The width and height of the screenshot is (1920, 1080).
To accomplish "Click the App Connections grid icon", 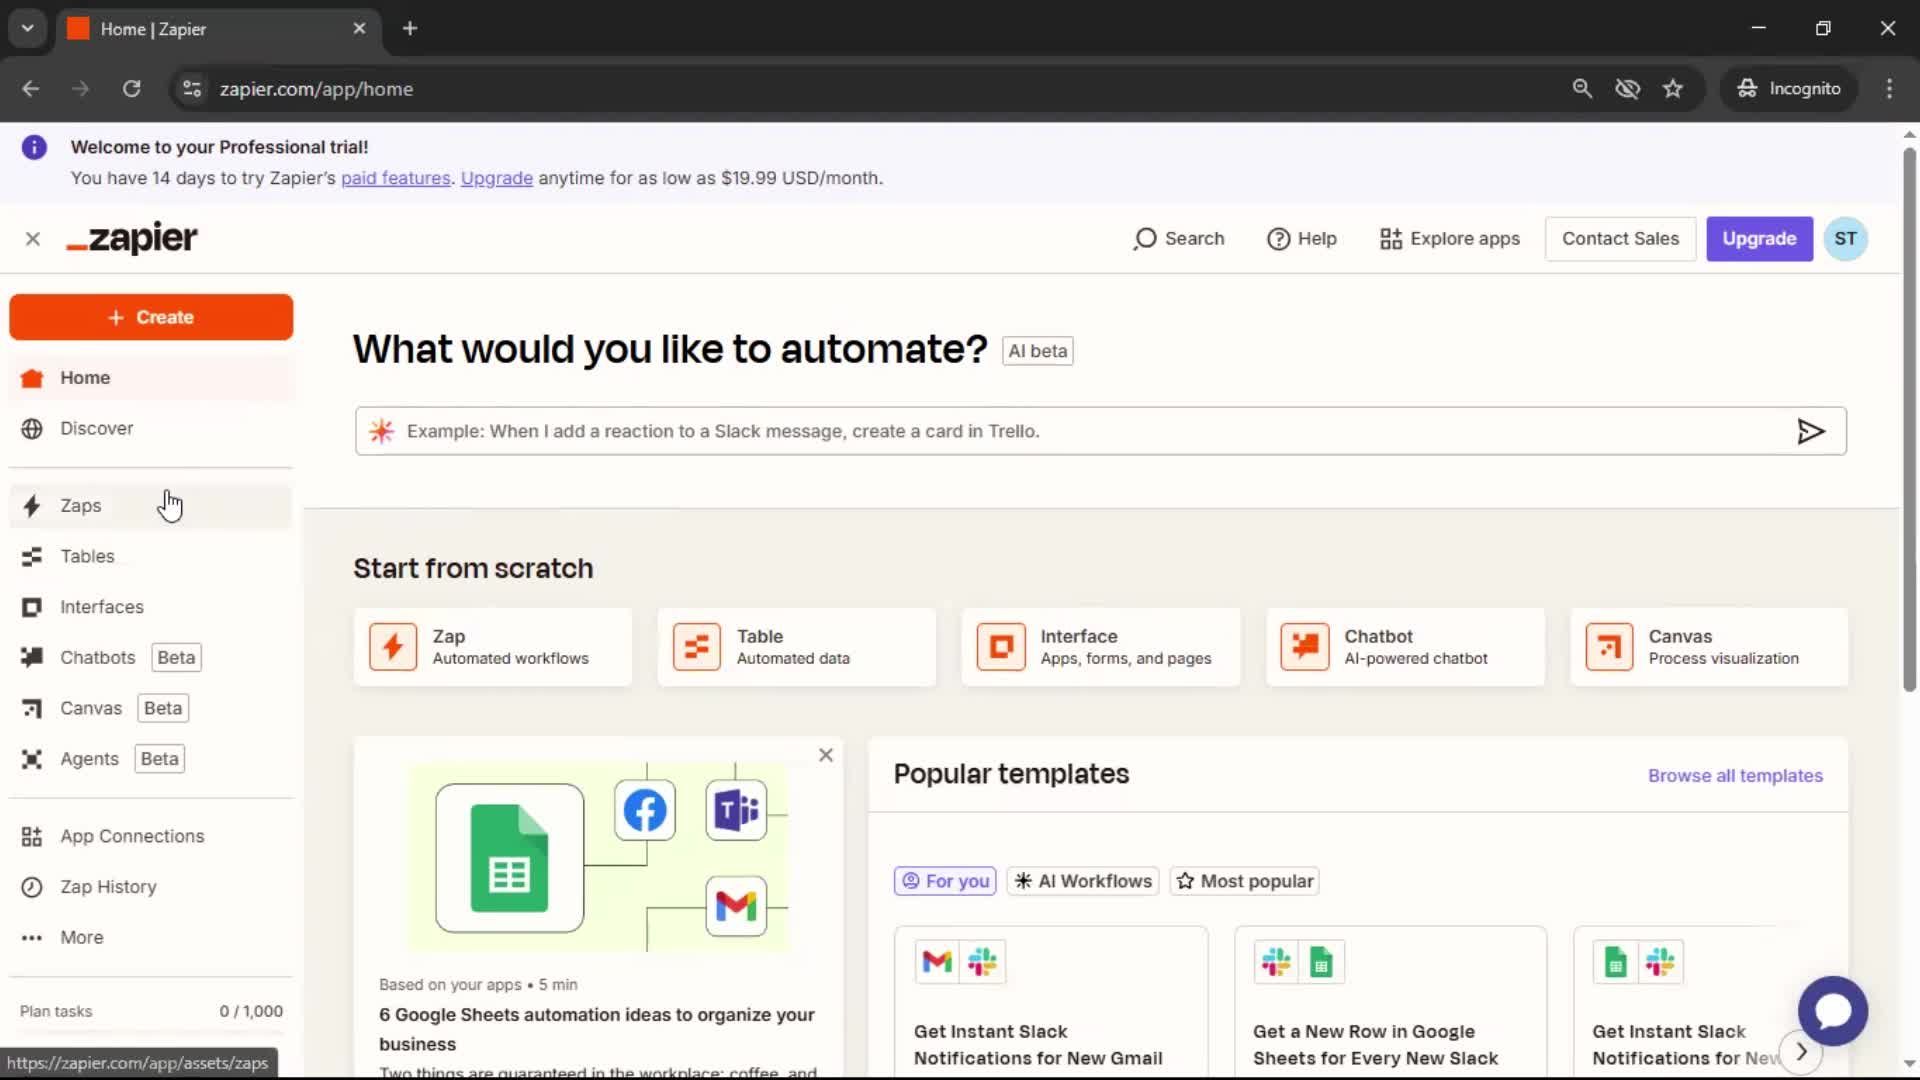I will (x=32, y=836).
